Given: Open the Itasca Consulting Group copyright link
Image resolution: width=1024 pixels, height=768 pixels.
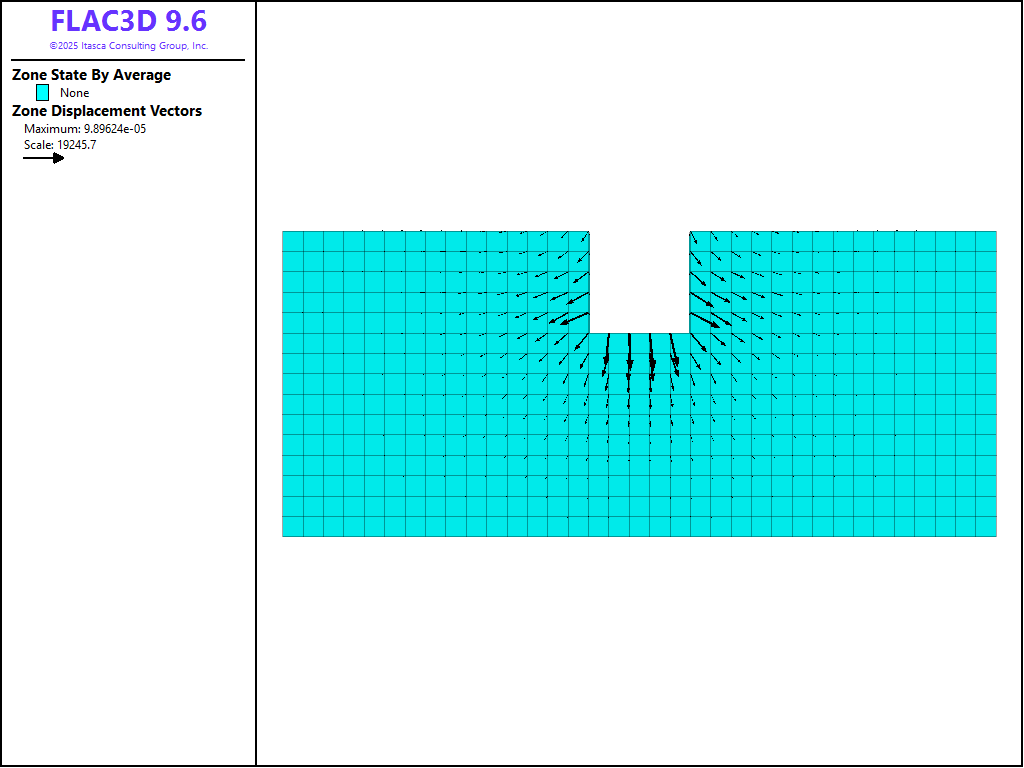Looking at the screenshot, I should tap(128, 46).
